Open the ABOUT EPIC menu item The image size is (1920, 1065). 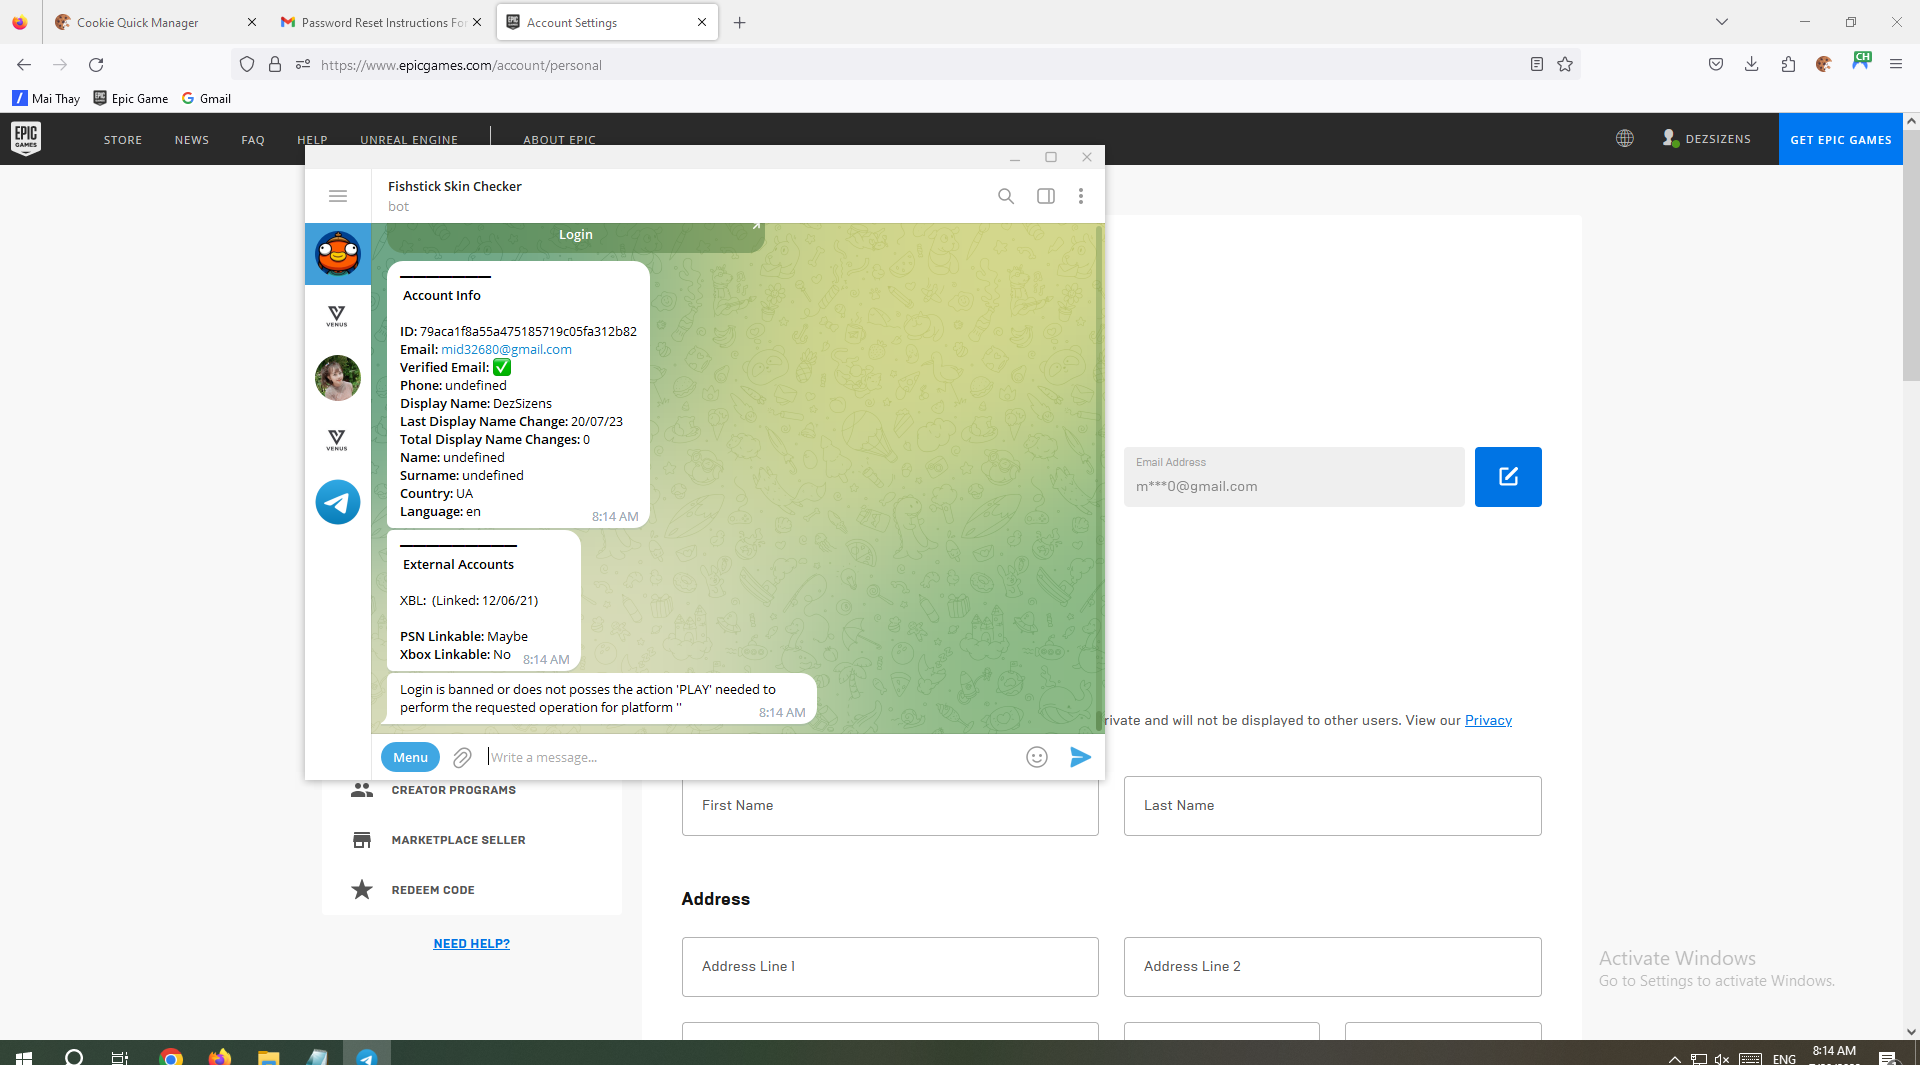point(559,140)
